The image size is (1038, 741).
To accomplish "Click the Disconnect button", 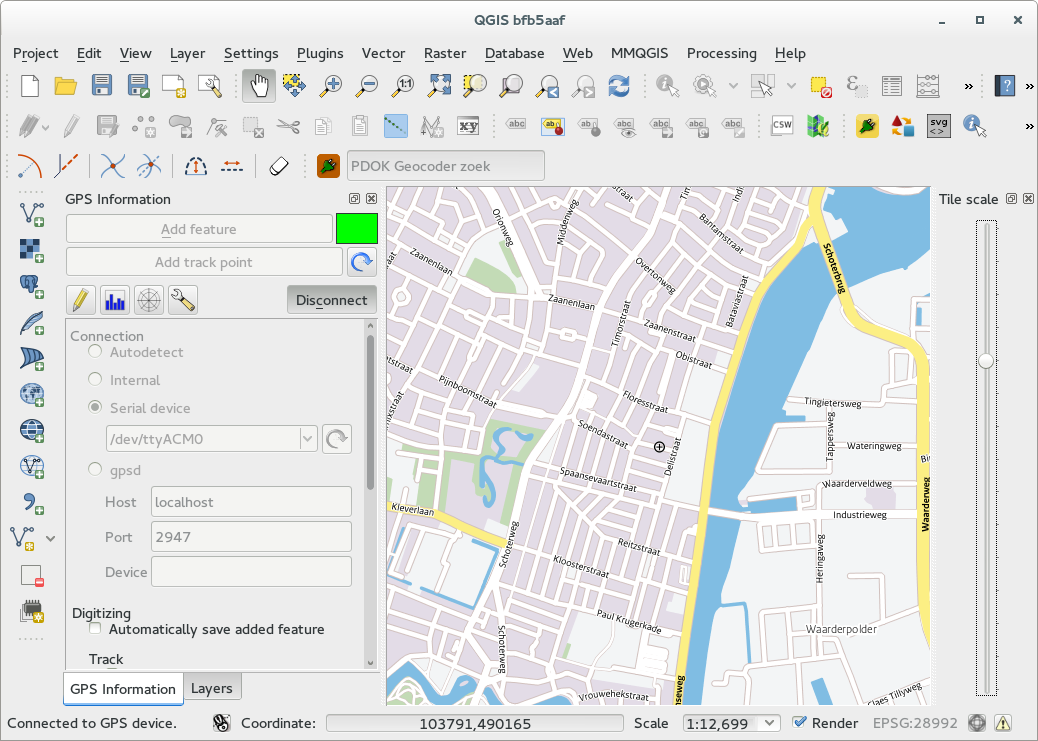I will point(332,300).
